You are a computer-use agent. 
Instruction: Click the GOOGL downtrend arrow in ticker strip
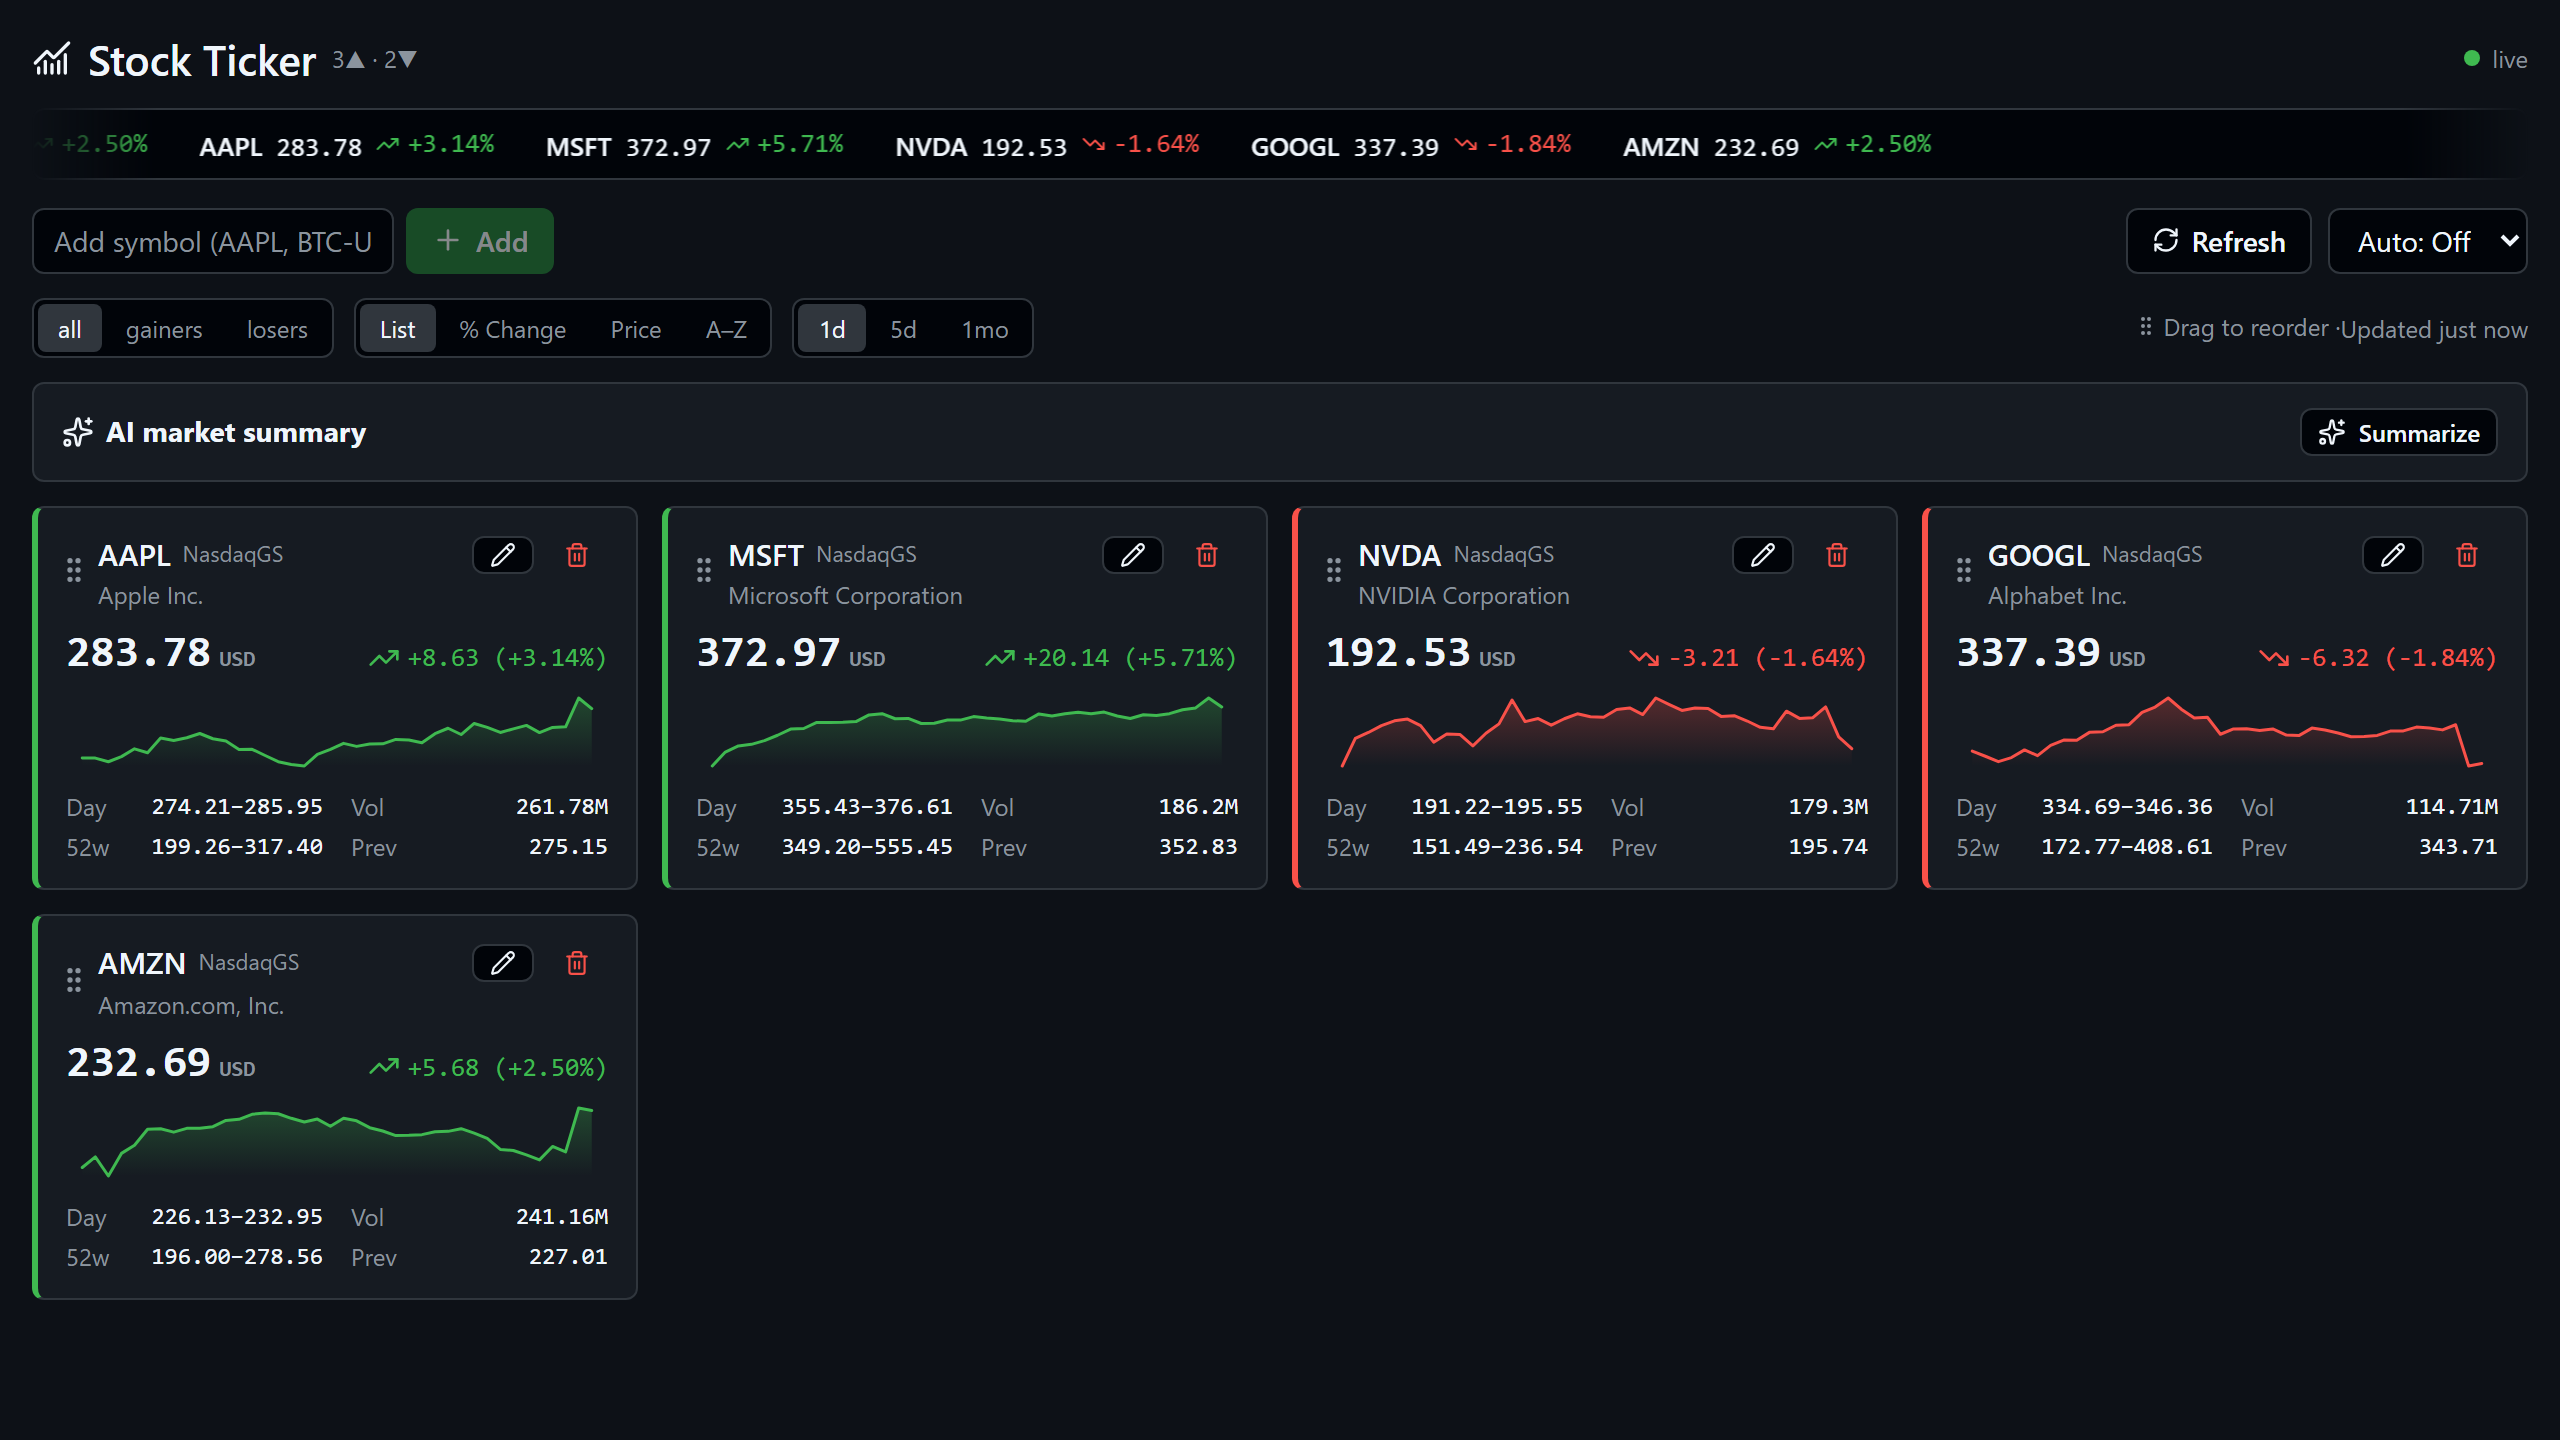pyautogui.click(x=1466, y=145)
